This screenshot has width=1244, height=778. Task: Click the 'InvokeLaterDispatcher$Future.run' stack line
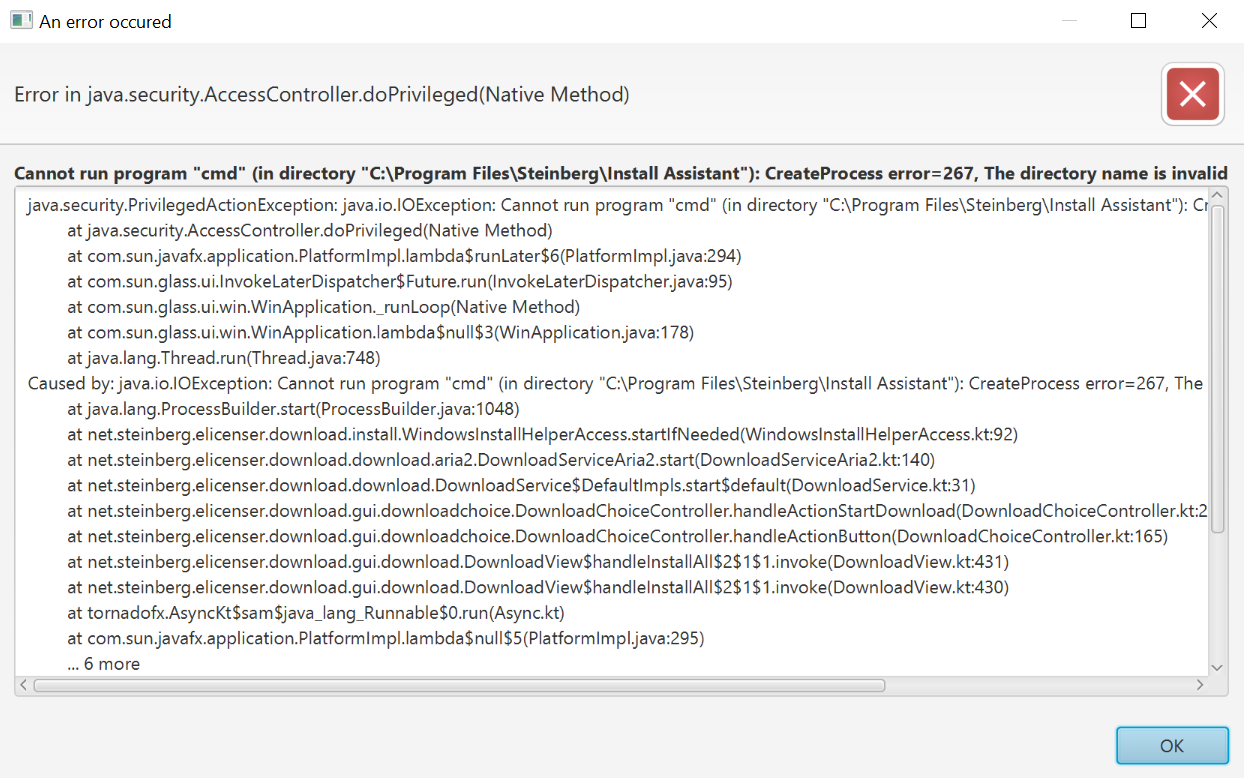pos(400,281)
